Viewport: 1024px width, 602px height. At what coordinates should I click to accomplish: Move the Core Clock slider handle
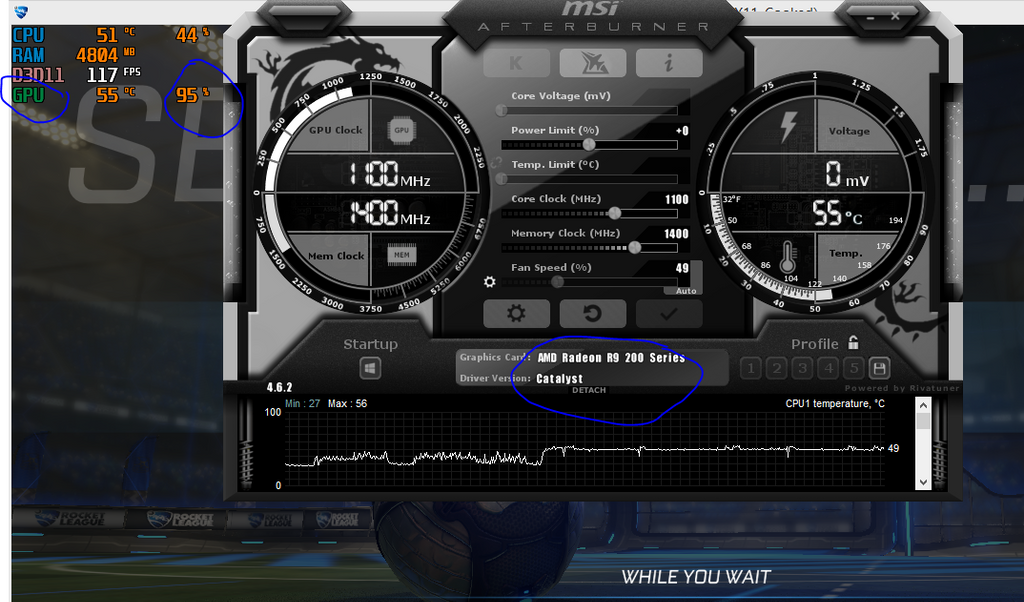(615, 213)
